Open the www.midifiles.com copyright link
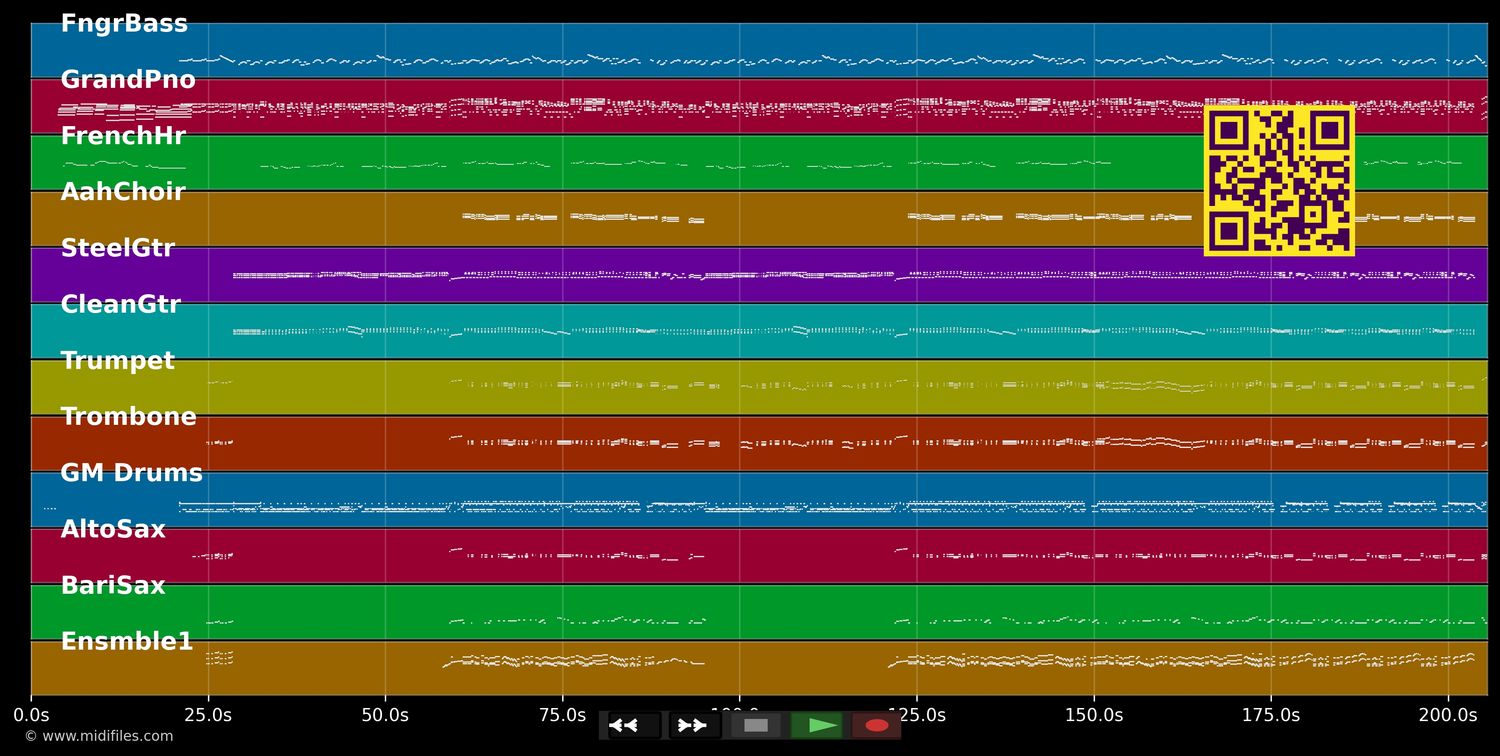Image resolution: width=1500 pixels, height=756 pixels. click(x=98, y=736)
